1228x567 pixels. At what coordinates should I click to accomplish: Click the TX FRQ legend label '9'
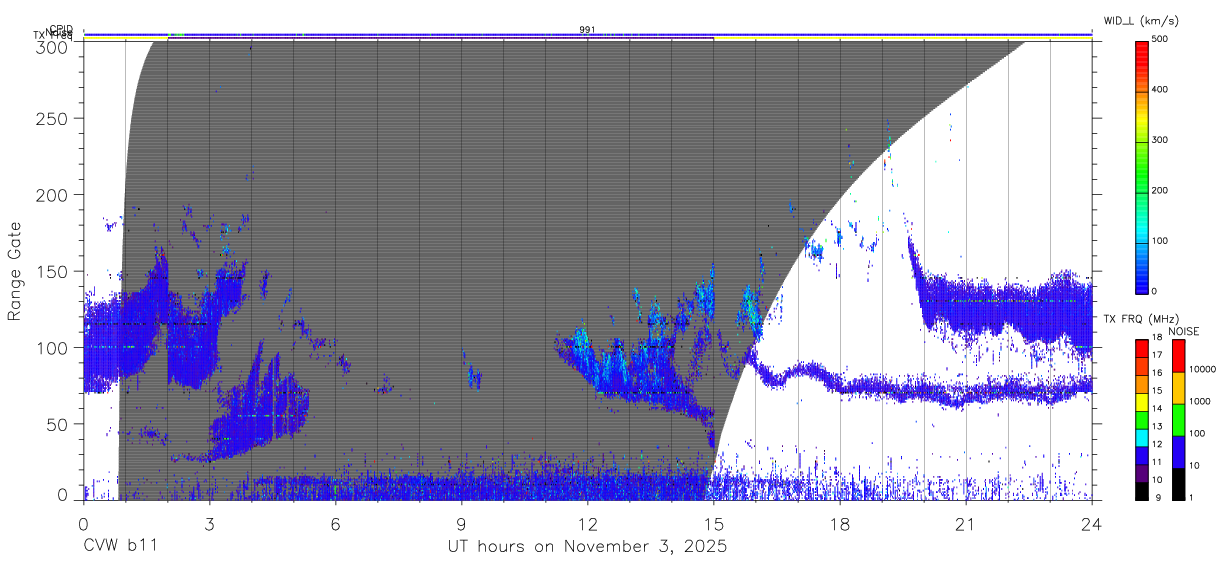(1158, 497)
